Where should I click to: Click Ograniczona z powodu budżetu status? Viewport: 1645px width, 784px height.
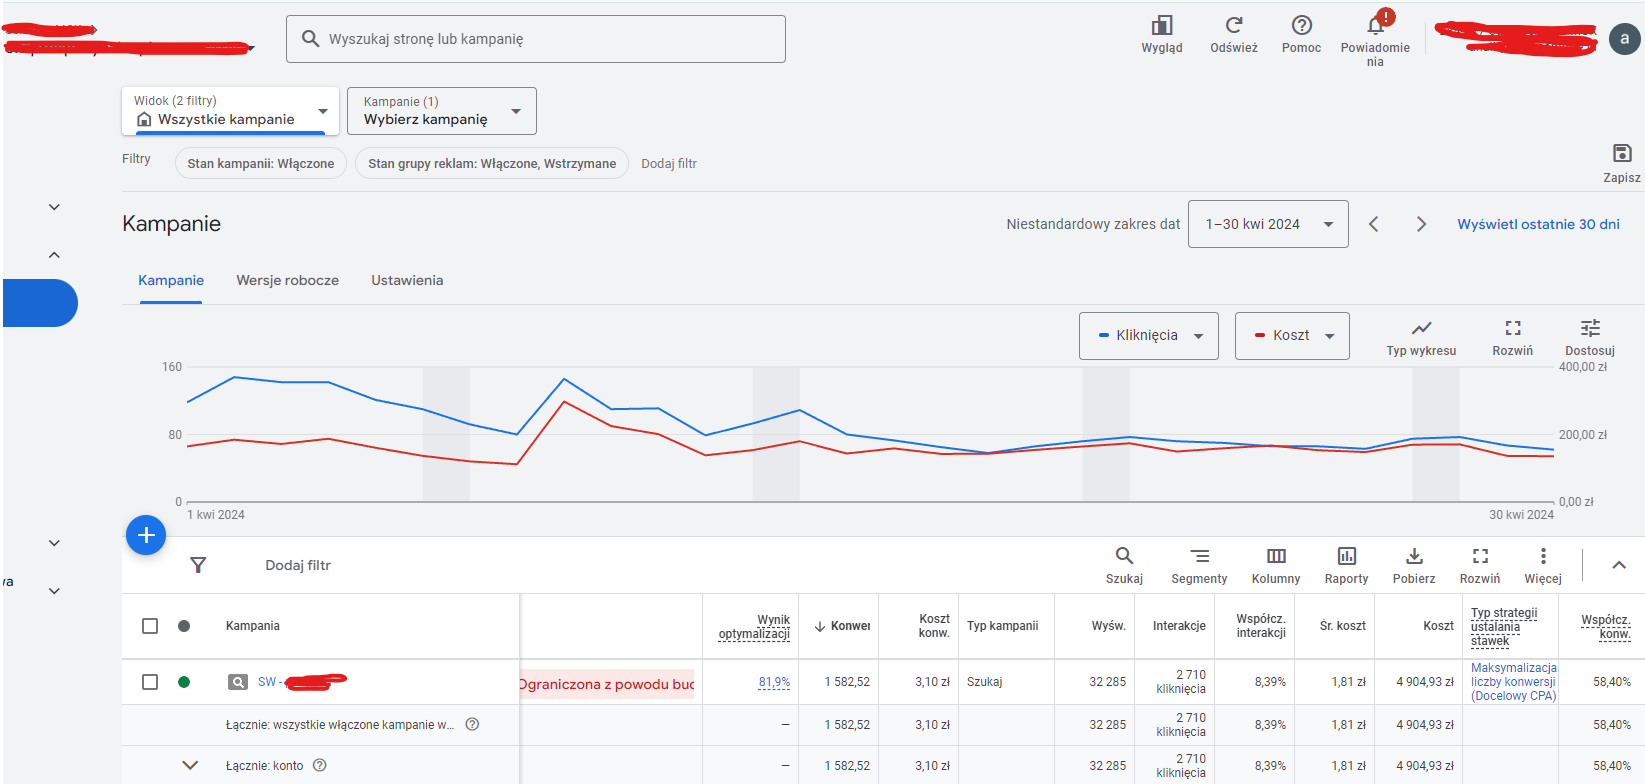click(607, 684)
